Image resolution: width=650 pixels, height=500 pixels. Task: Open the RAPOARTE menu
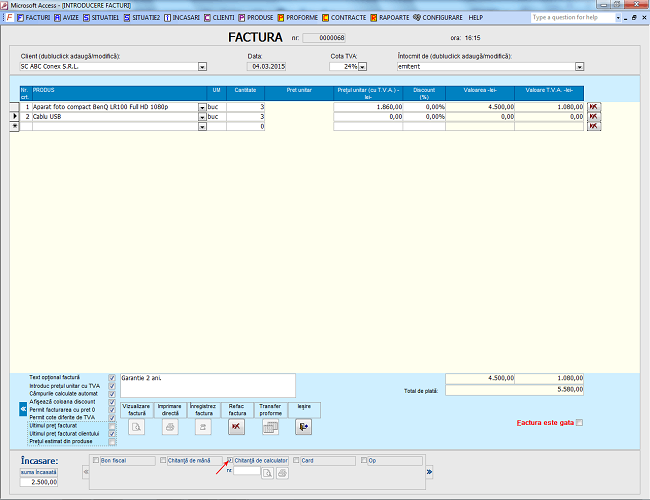click(x=389, y=17)
